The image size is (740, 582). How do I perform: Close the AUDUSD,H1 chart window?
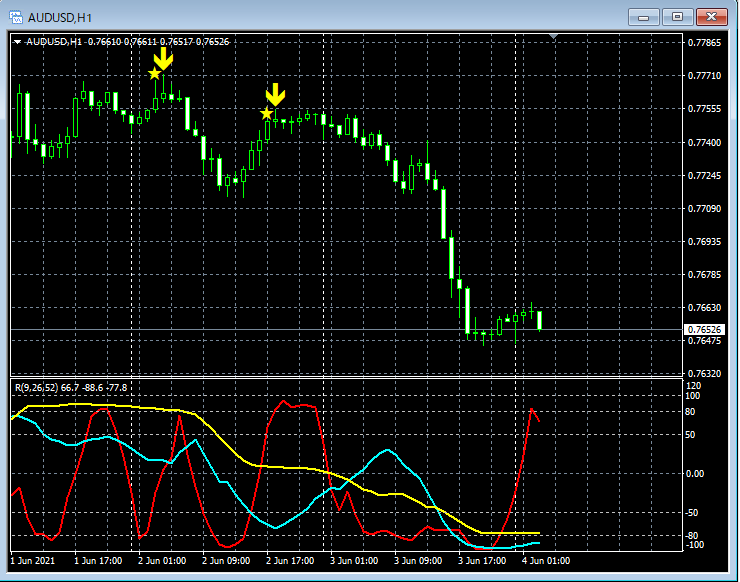(x=712, y=17)
